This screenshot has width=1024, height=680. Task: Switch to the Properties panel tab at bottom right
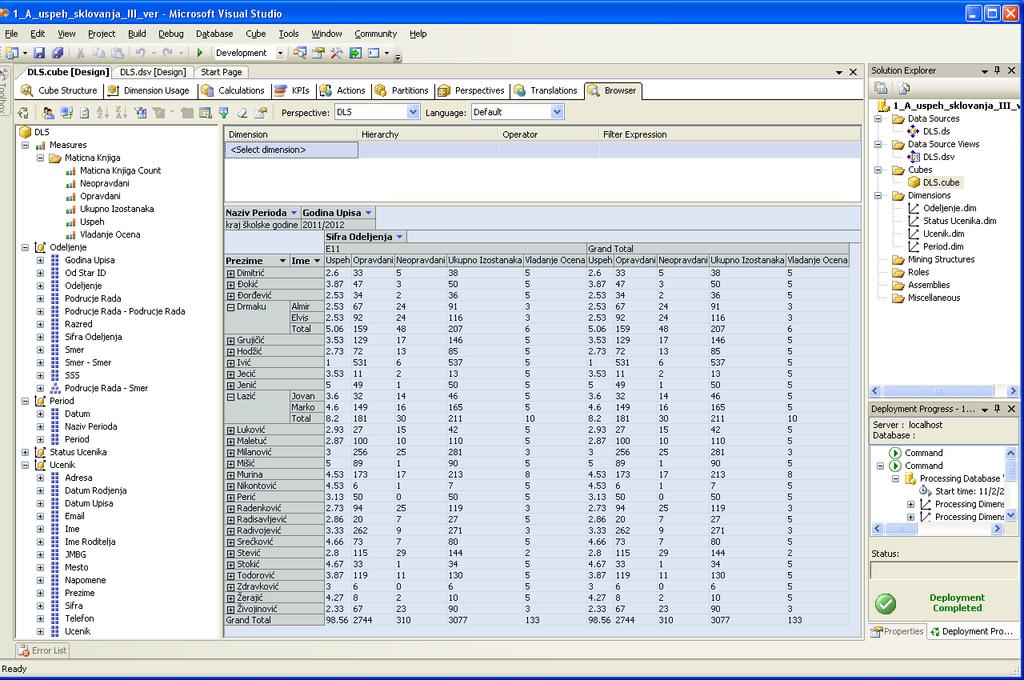tap(897, 632)
